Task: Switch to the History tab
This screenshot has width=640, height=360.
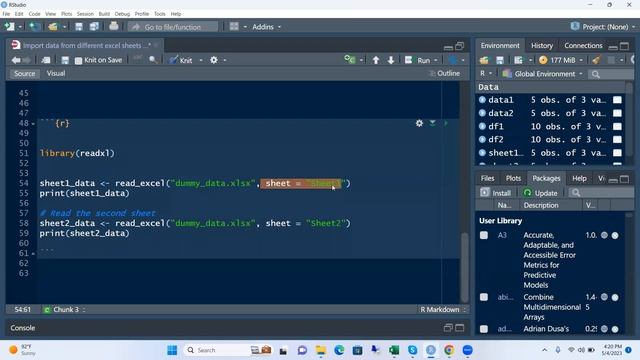Action: click(x=542, y=46)
